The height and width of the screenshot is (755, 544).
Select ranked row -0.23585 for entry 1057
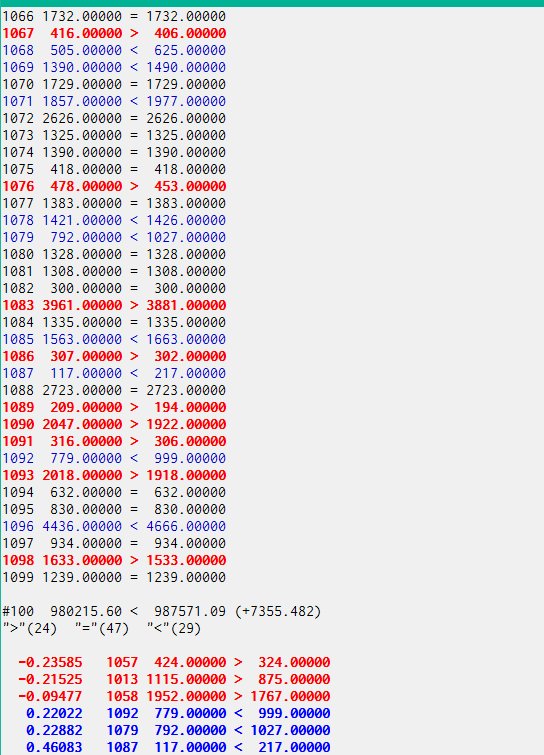pyautogui.click(x=174, y=663)
